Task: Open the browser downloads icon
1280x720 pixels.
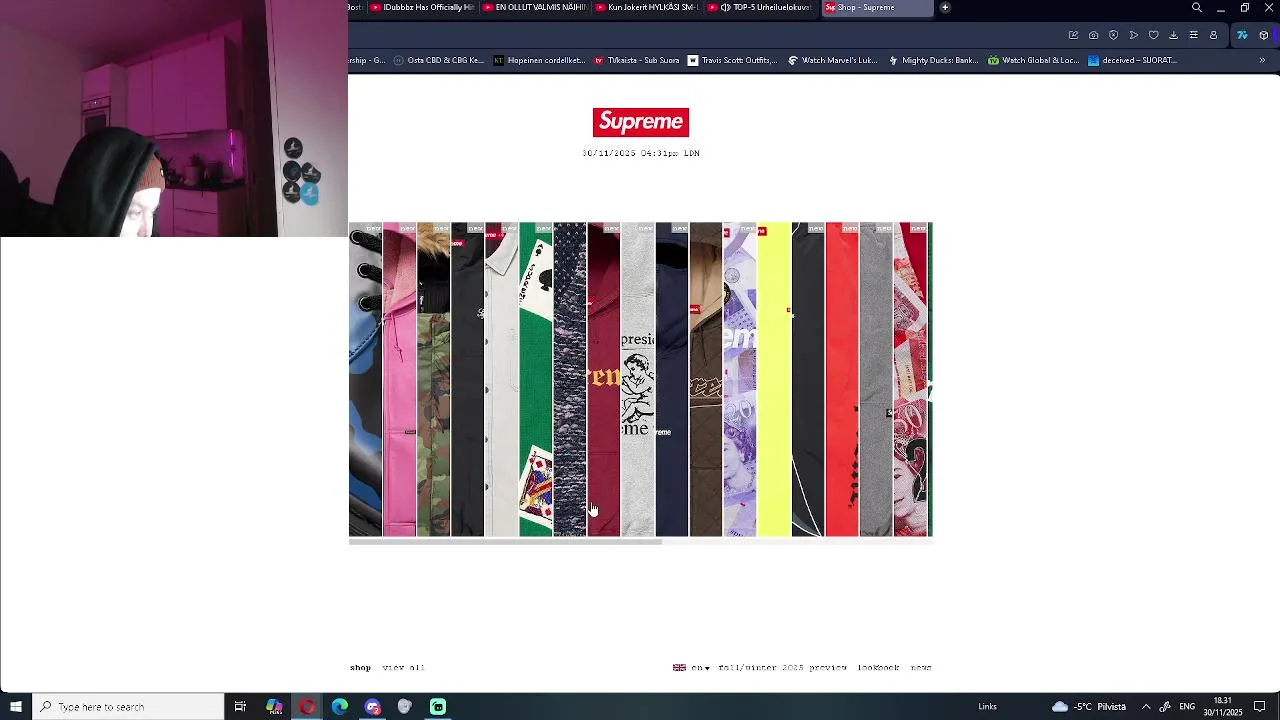Action: tap(1173, 35)
